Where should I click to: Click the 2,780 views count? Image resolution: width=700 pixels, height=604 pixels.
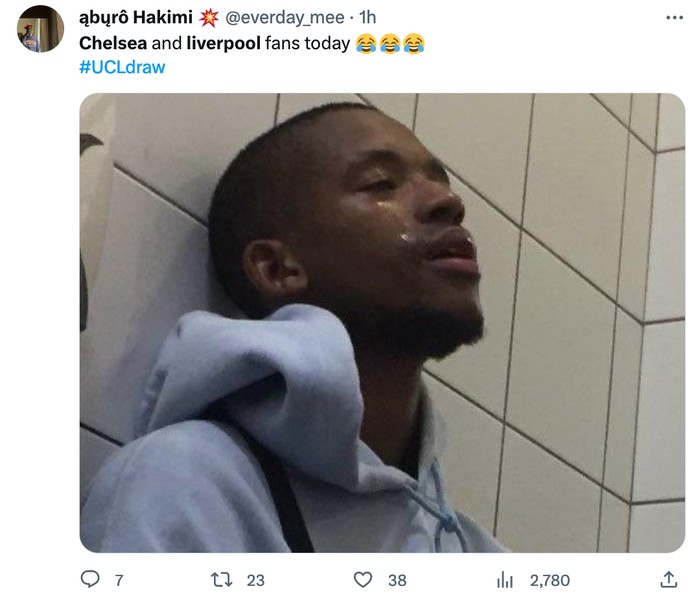(x=550, y=580)
